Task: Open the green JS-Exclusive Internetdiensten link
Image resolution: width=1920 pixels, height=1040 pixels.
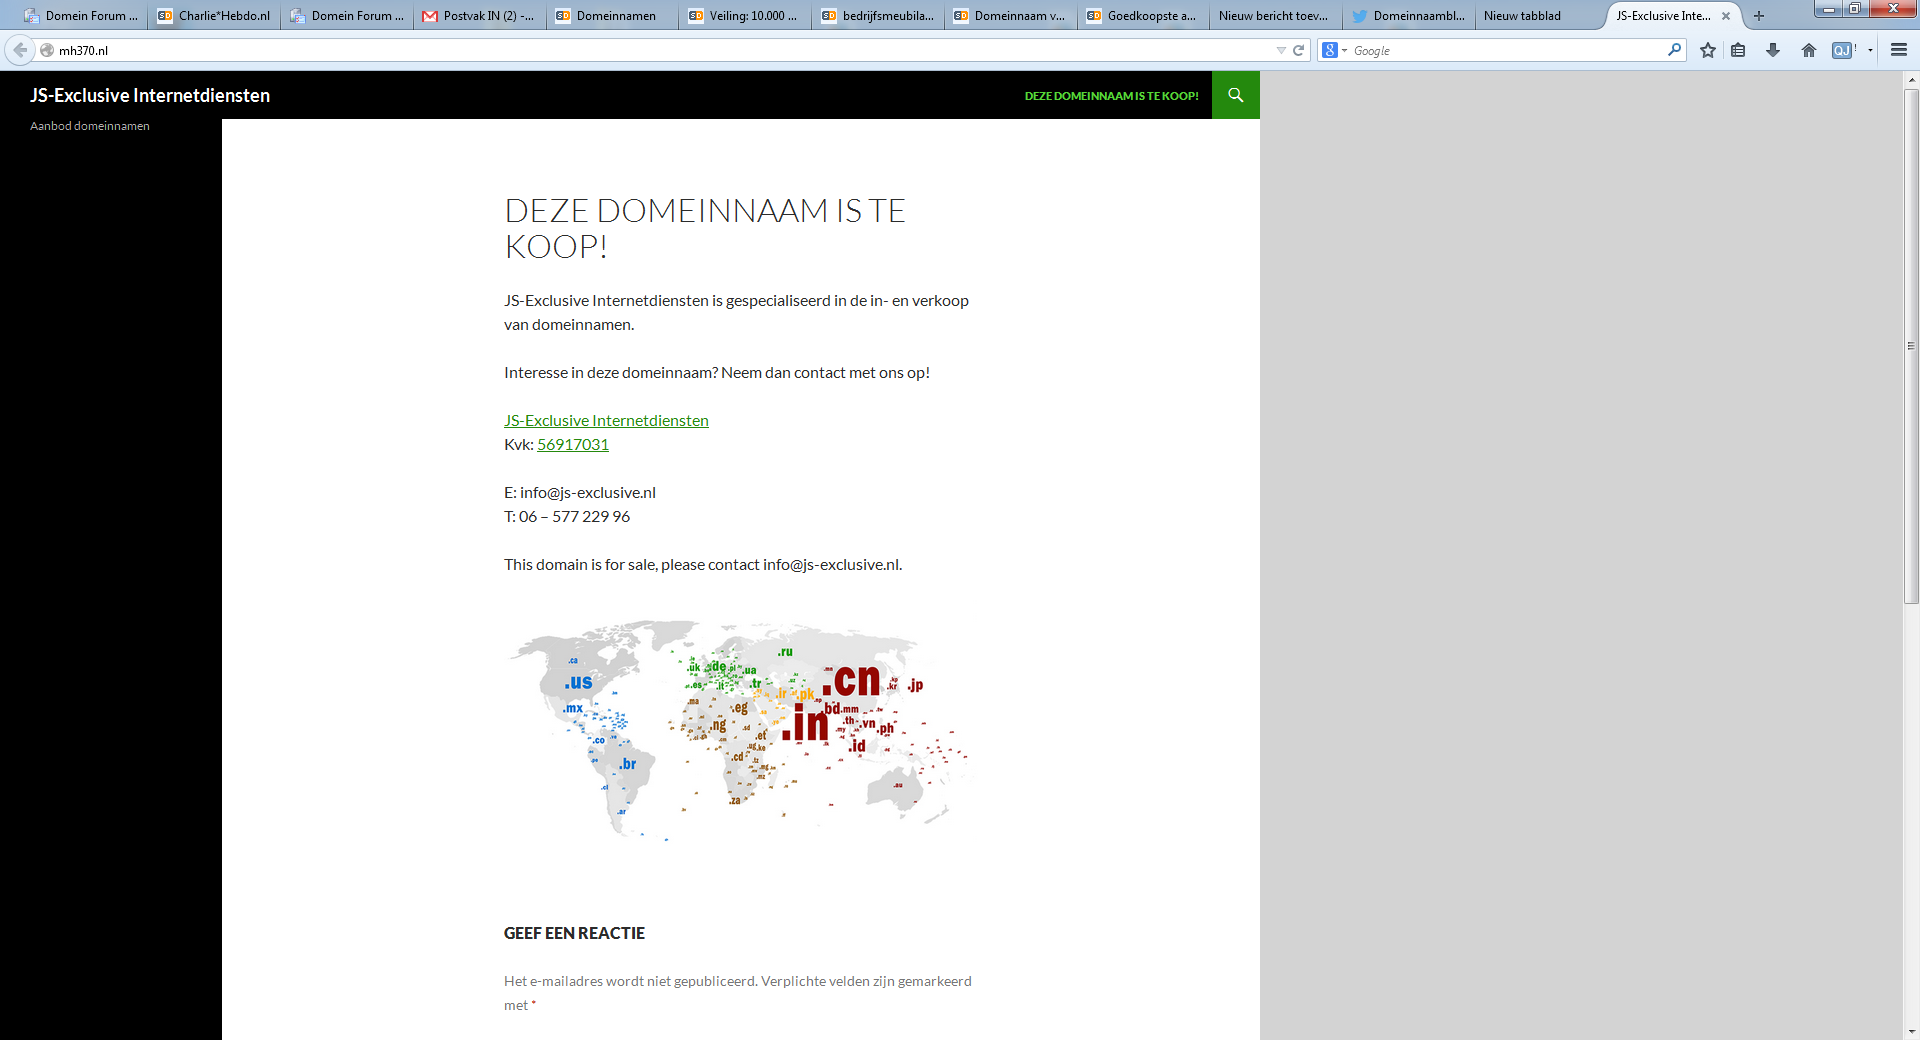Action: (x=606, y=420)
